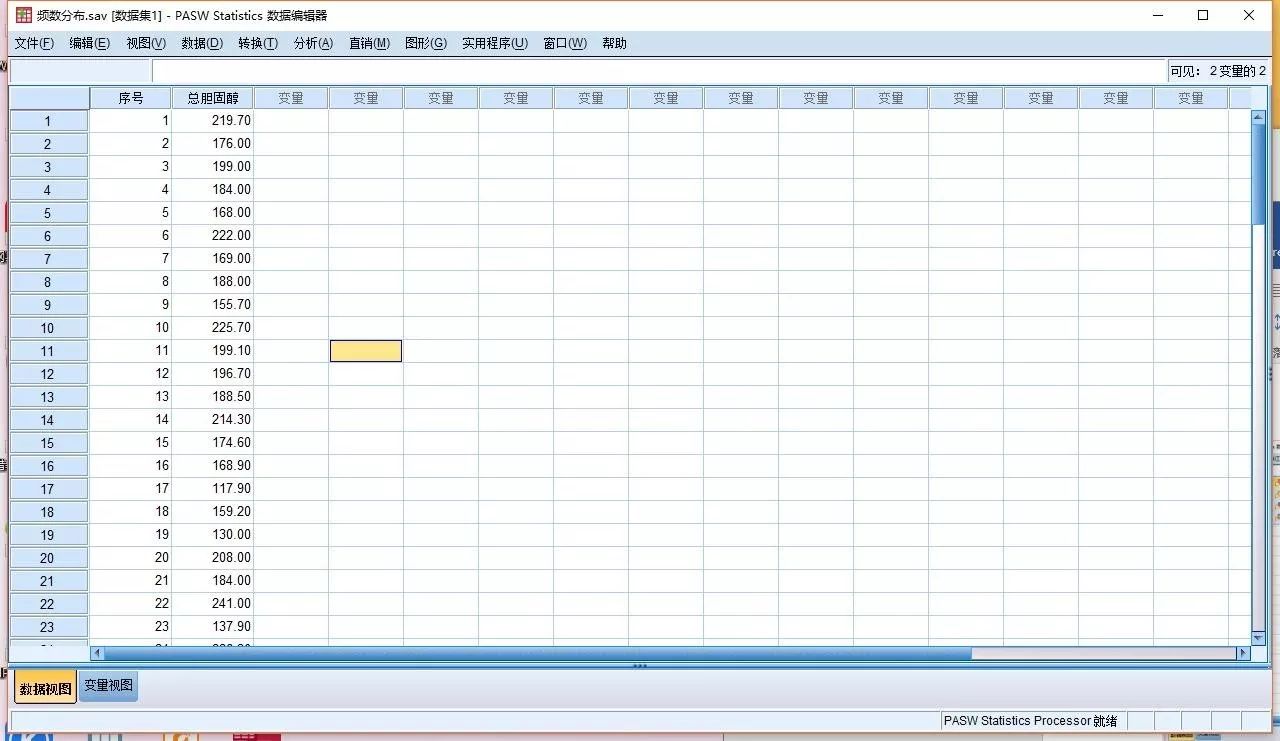Open the 编辑(E) menu

click(89, 43)
